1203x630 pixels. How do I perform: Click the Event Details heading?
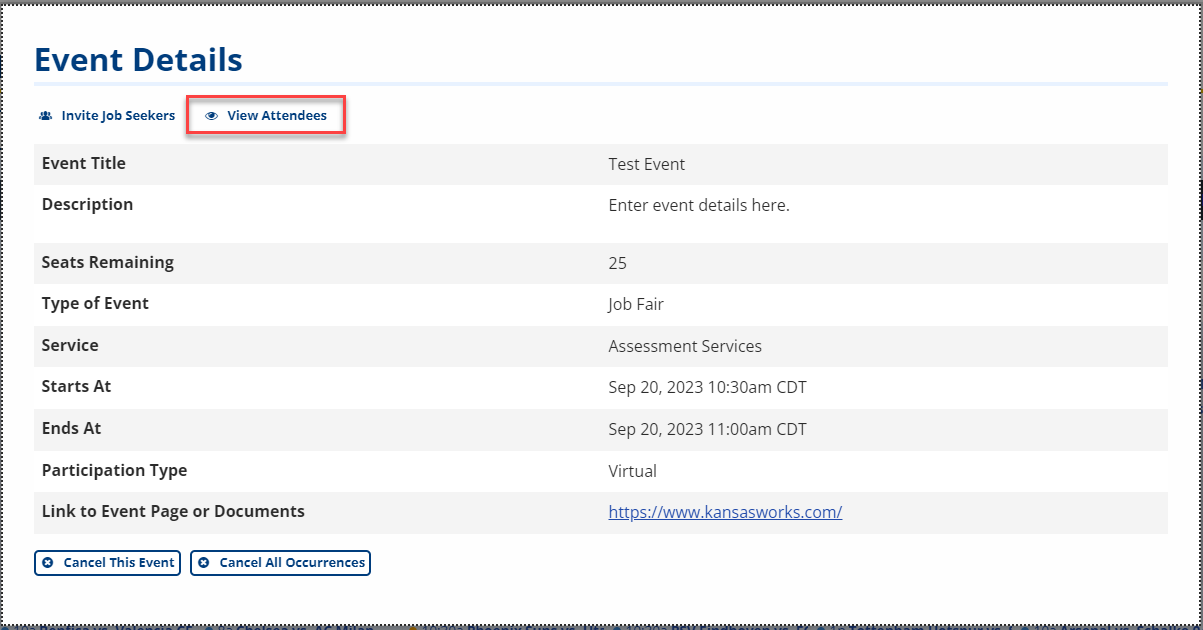click(x=138, y=60)
